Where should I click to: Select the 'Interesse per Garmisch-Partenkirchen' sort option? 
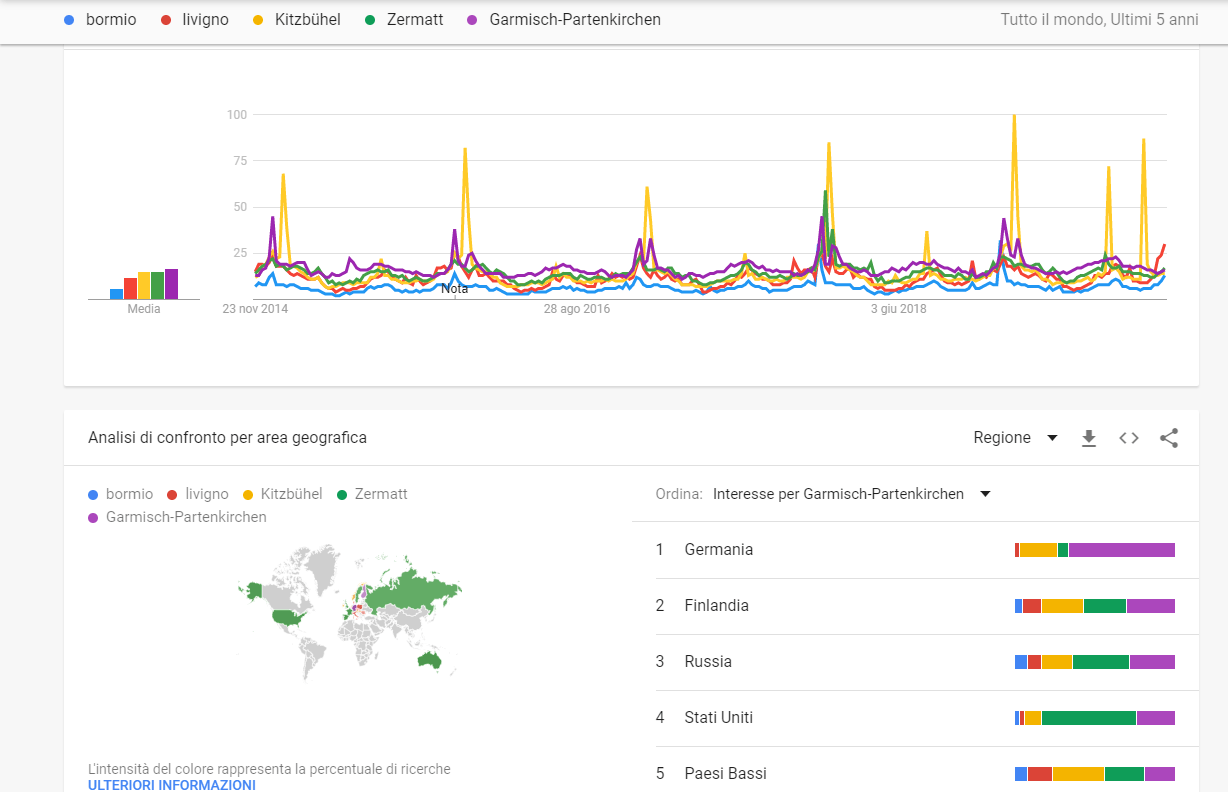[x=838, y=494]
